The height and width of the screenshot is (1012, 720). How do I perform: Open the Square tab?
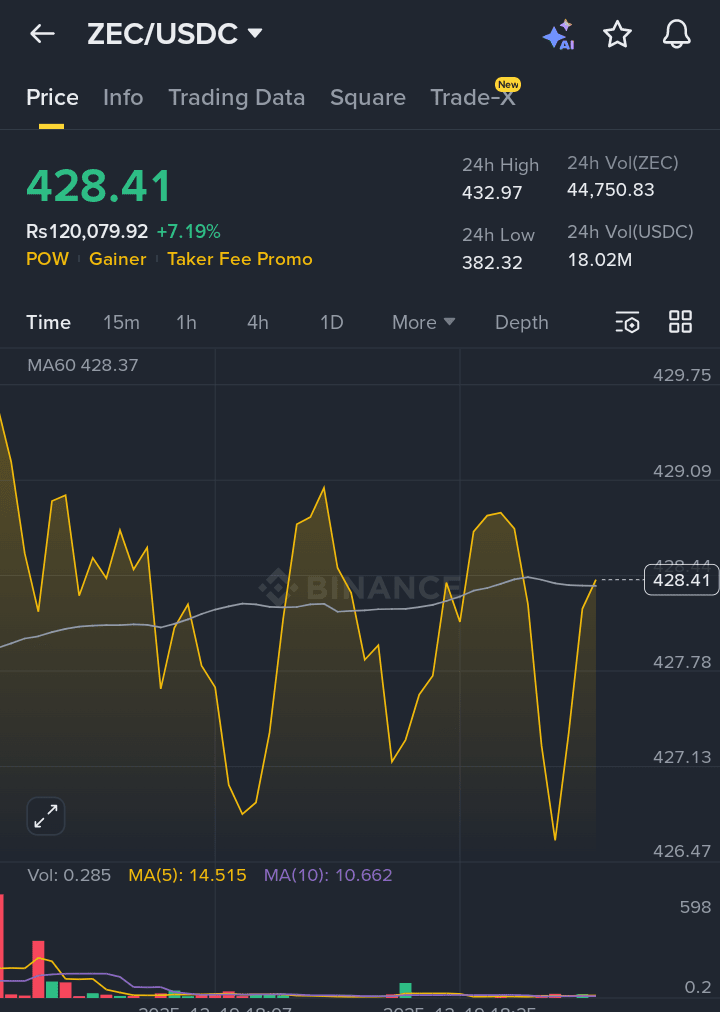(x=368, y=97)
